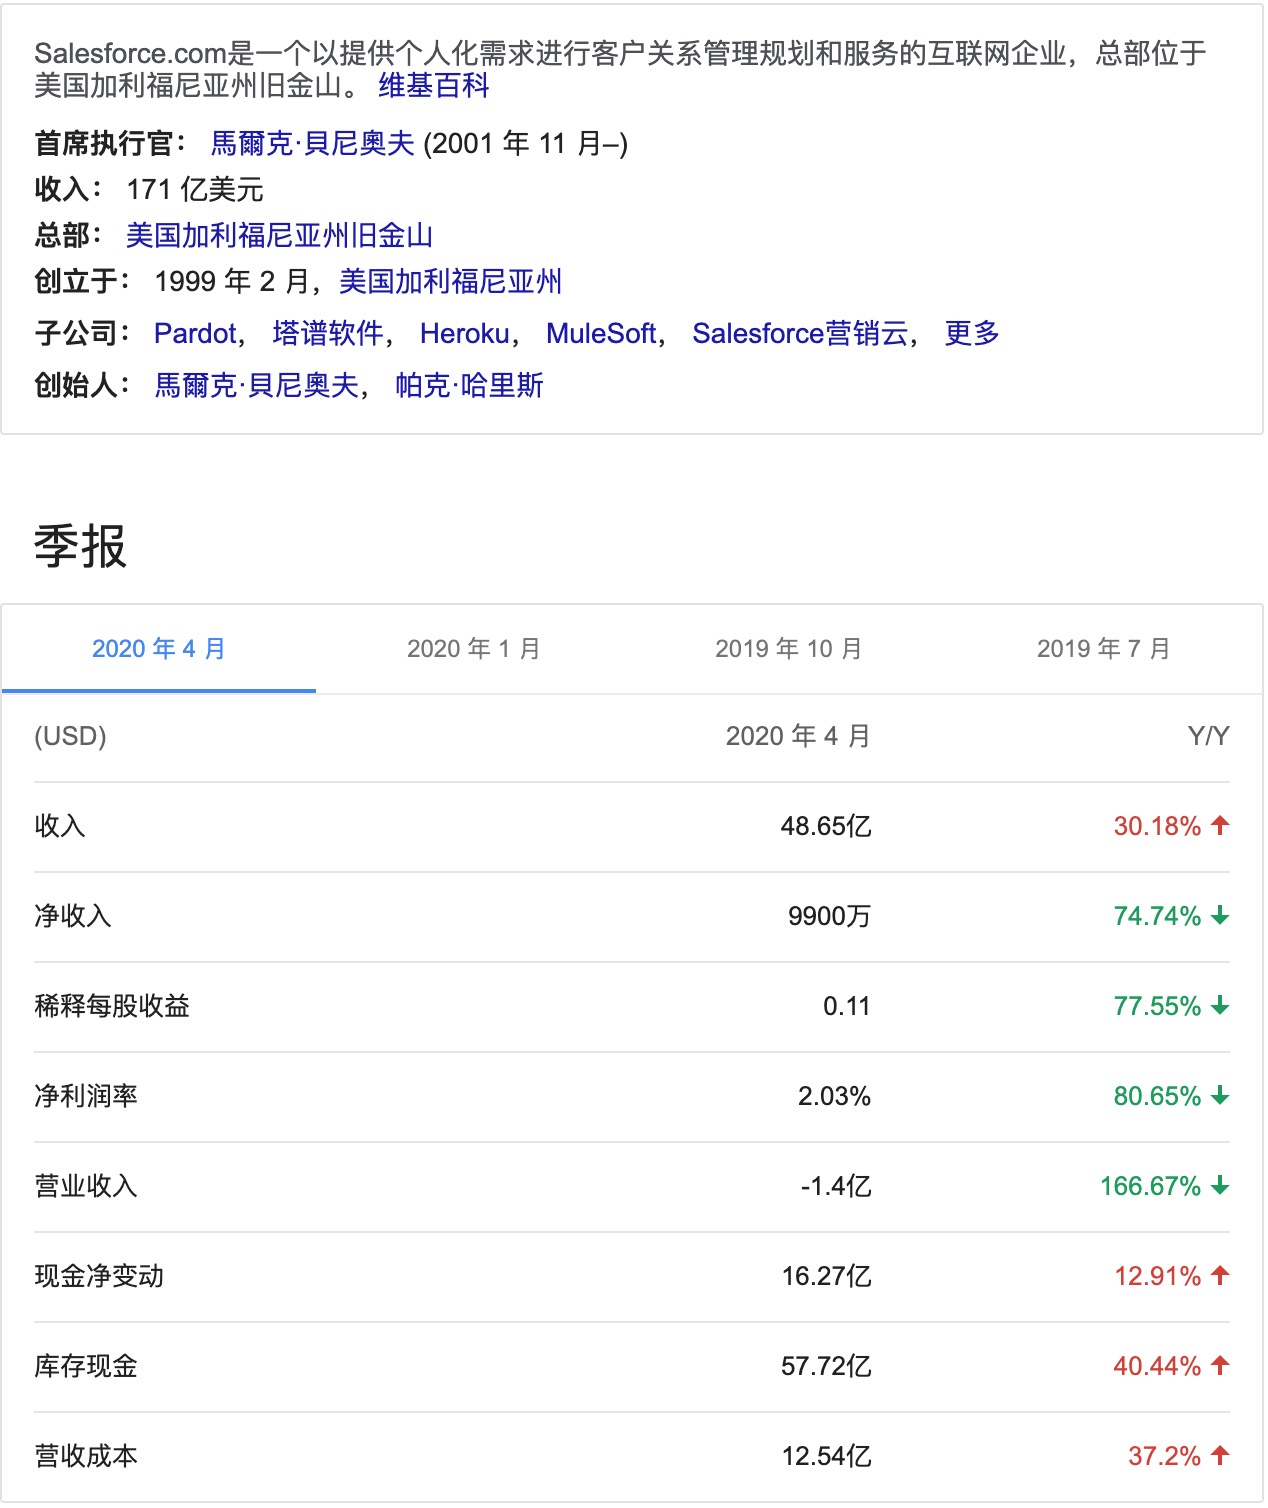Click the 收入 row value 48.65亿
The height and width of the screenshot is (1508, 1268).
[x=826, y=826]
